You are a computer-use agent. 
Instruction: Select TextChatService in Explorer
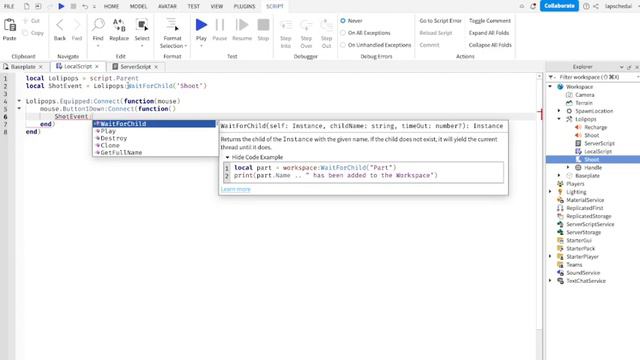coord(586,281)
